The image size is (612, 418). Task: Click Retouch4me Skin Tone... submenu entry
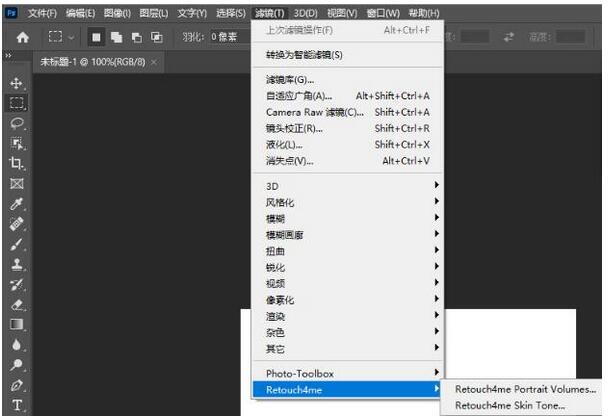click(x=510, y=406)
